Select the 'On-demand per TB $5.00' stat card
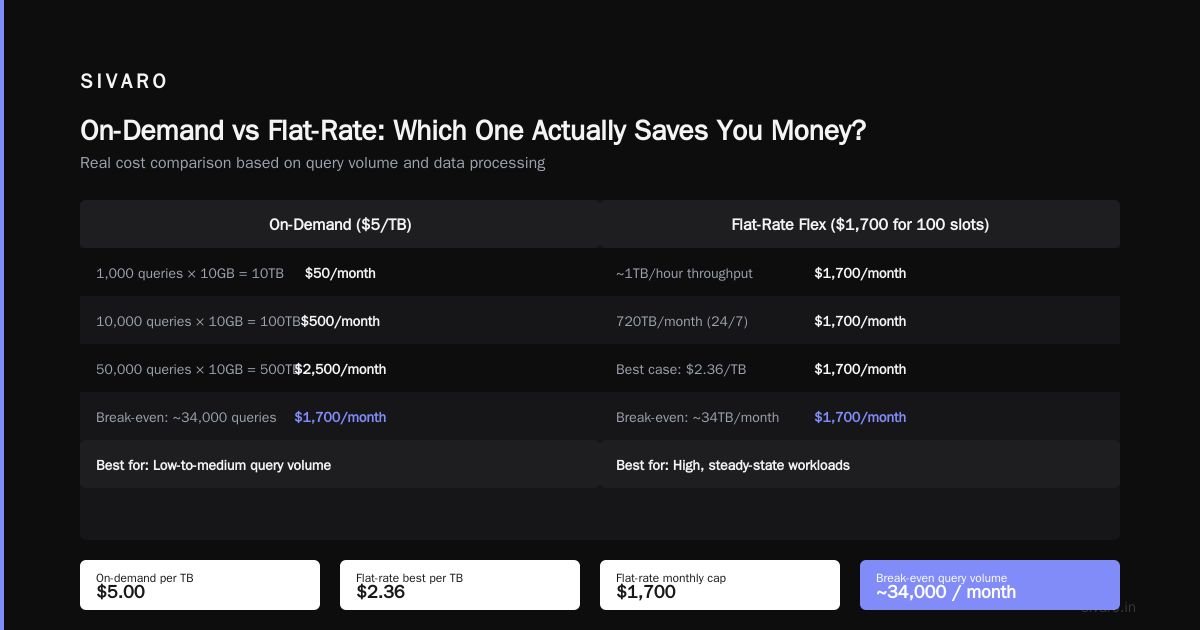Viewport: 1200px width, 630px height. pos(200,585)
